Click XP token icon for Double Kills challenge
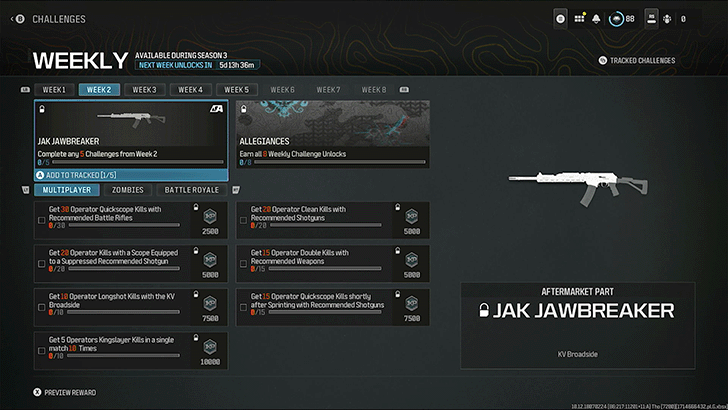Viewport: 728px width, 410px height. [412, 260]
